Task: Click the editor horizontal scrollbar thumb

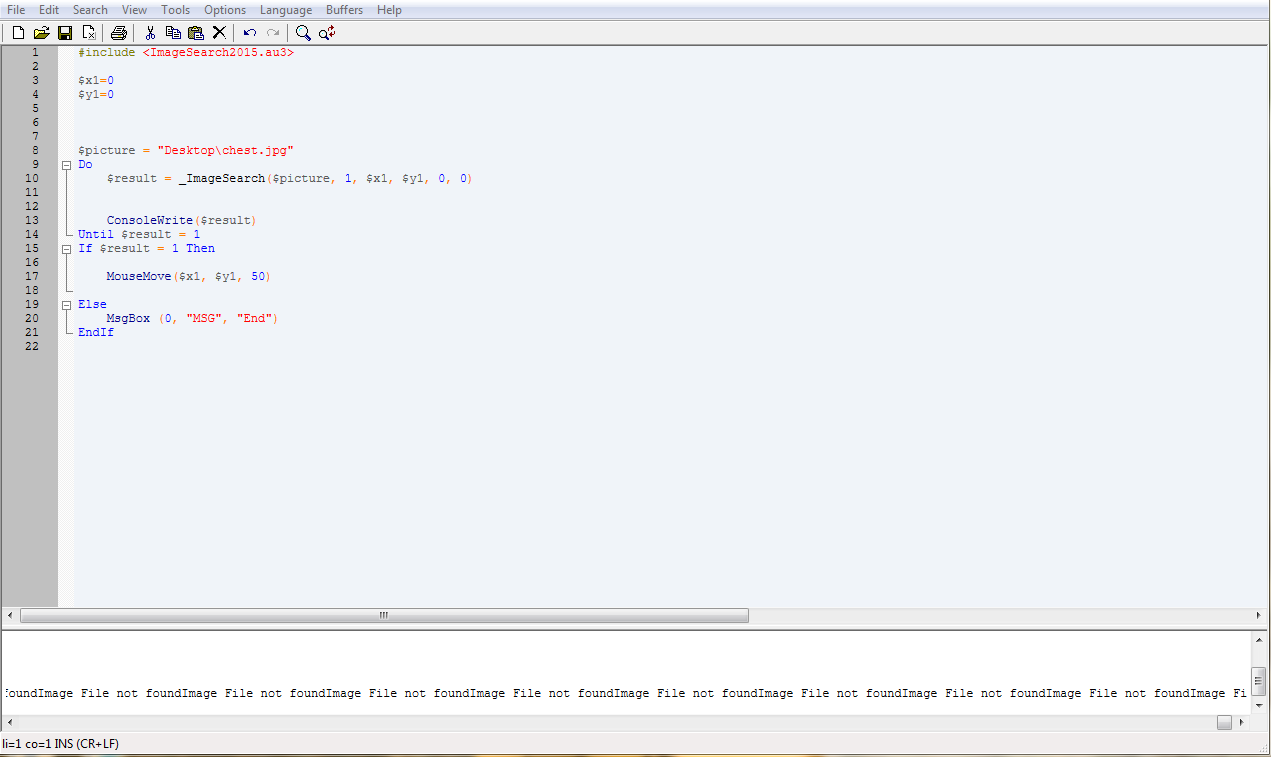Action: [384, 616]
